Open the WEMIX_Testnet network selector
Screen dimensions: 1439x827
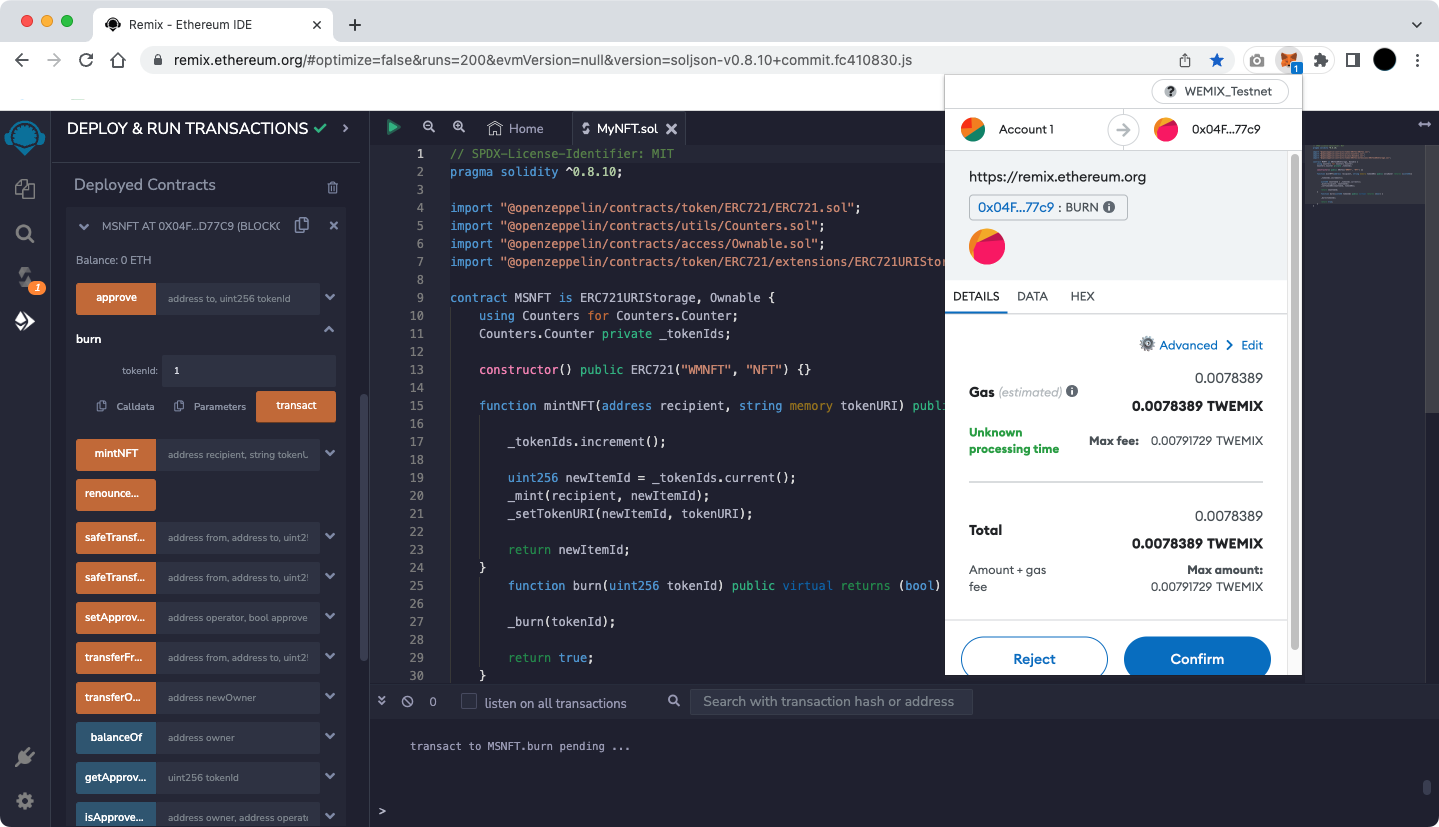pos(1220,91)
